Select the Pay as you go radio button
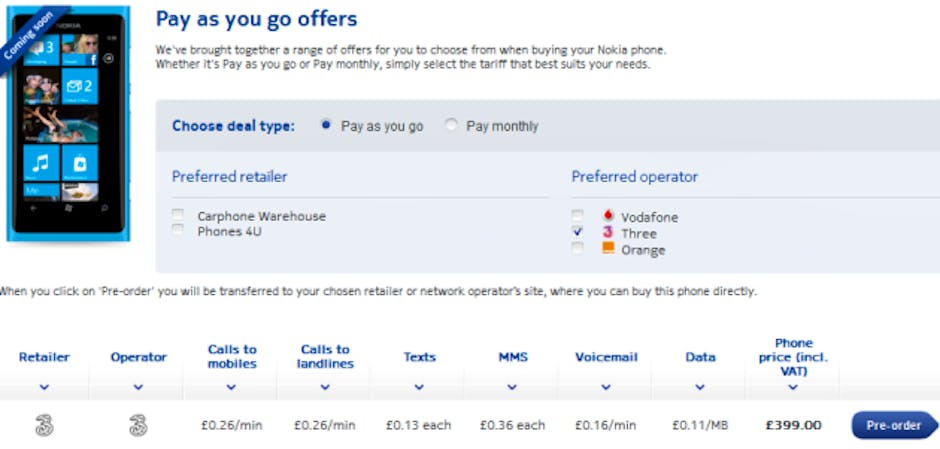This screenshot has height=449, width=940. [x=326, y=125]
